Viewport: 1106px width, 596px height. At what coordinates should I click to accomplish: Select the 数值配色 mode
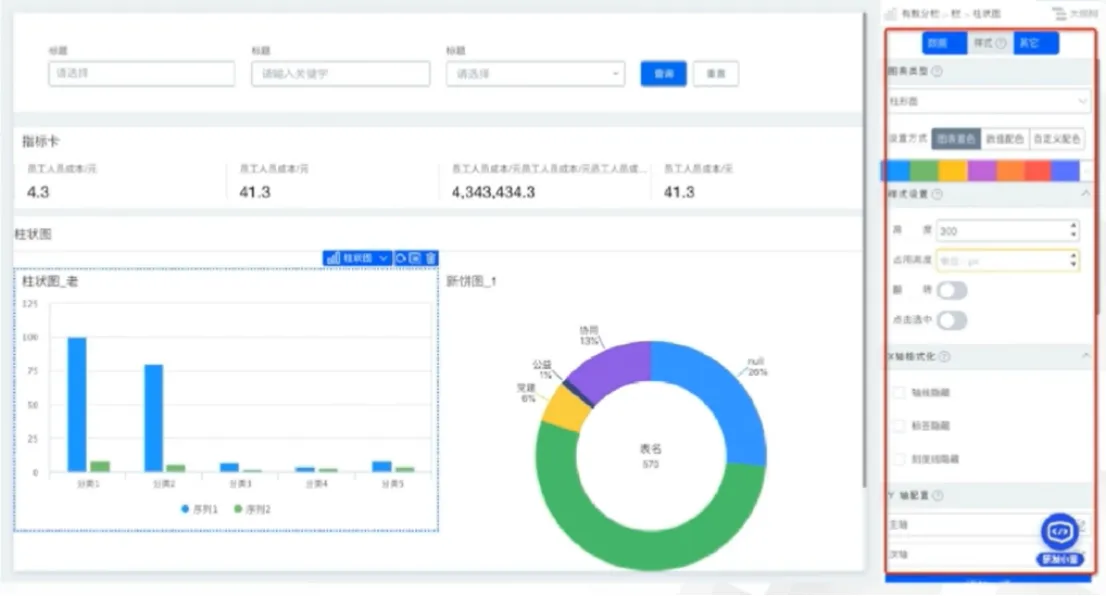pyautogui.click(x=1005, y=139)
